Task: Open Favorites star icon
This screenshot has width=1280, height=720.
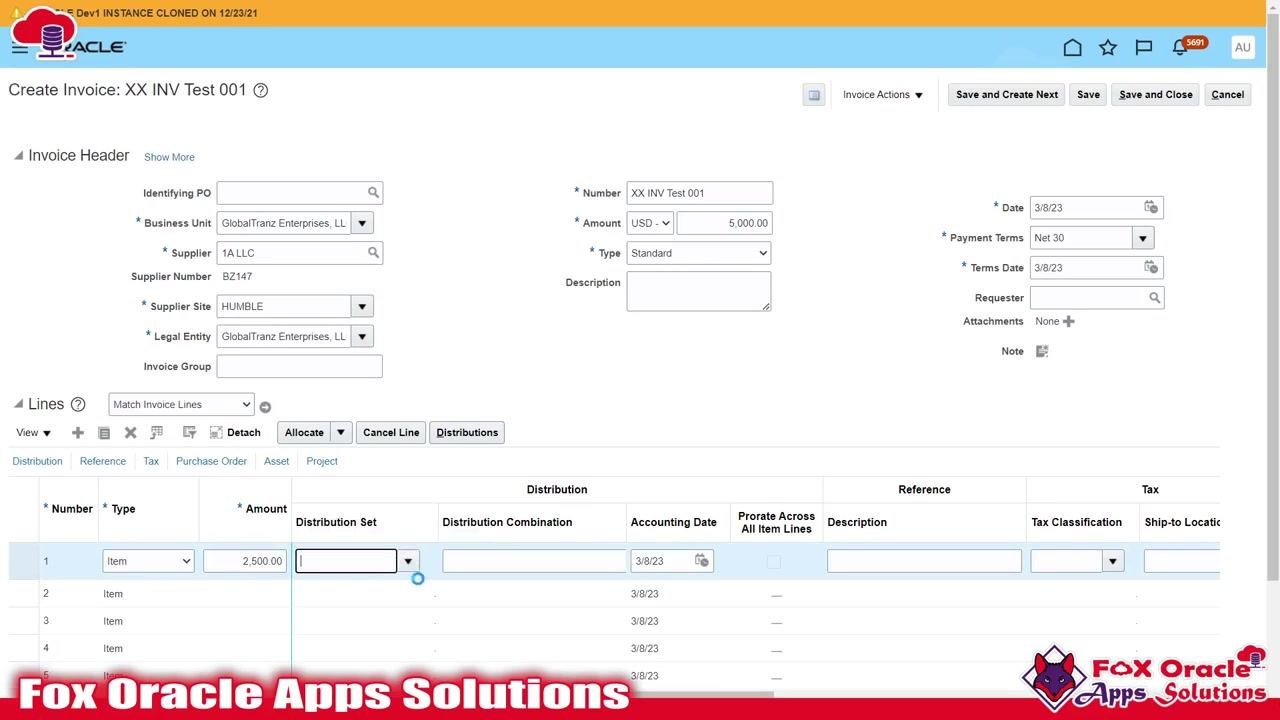Action: click(x=1108, y=47)
